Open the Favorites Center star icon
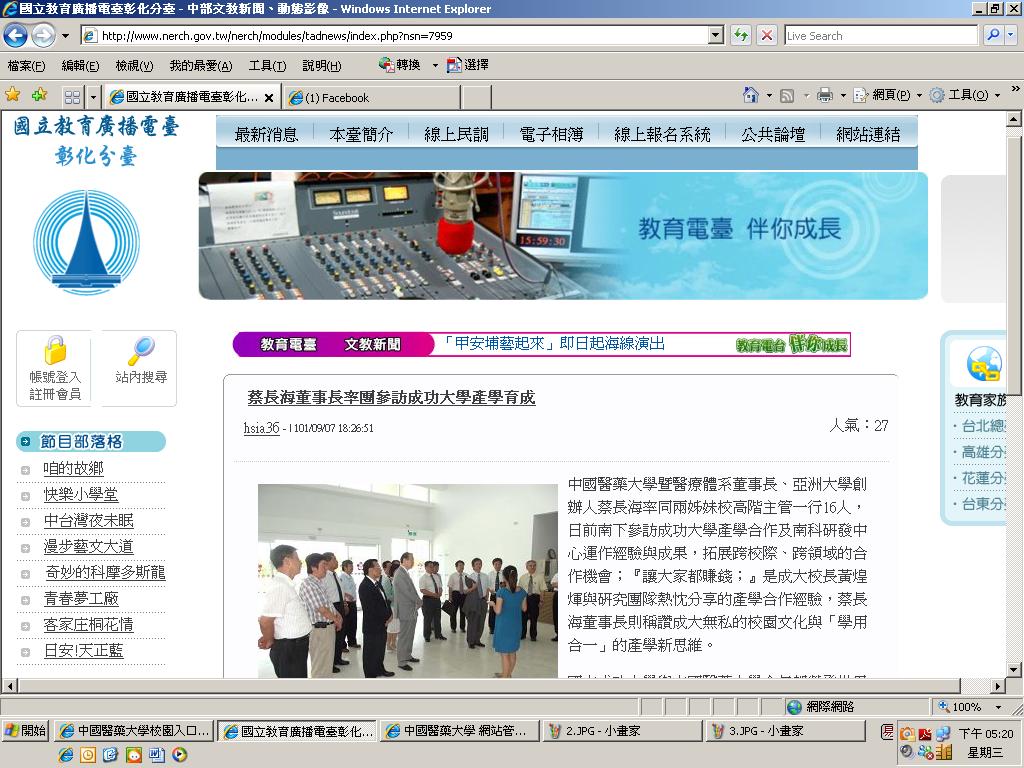The image size is (1024, 768). [x=12, y=95]
